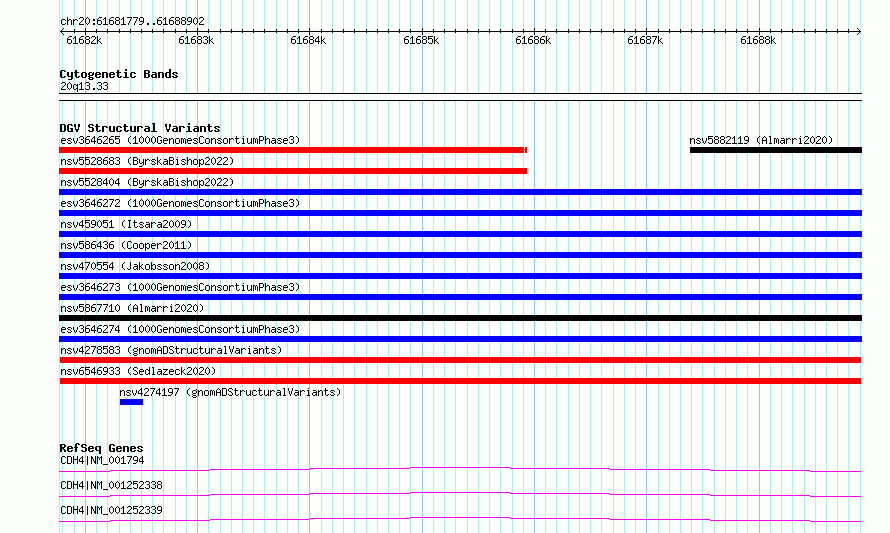Open the CDH4|NM_001252338 transcript label

[111, 485]
